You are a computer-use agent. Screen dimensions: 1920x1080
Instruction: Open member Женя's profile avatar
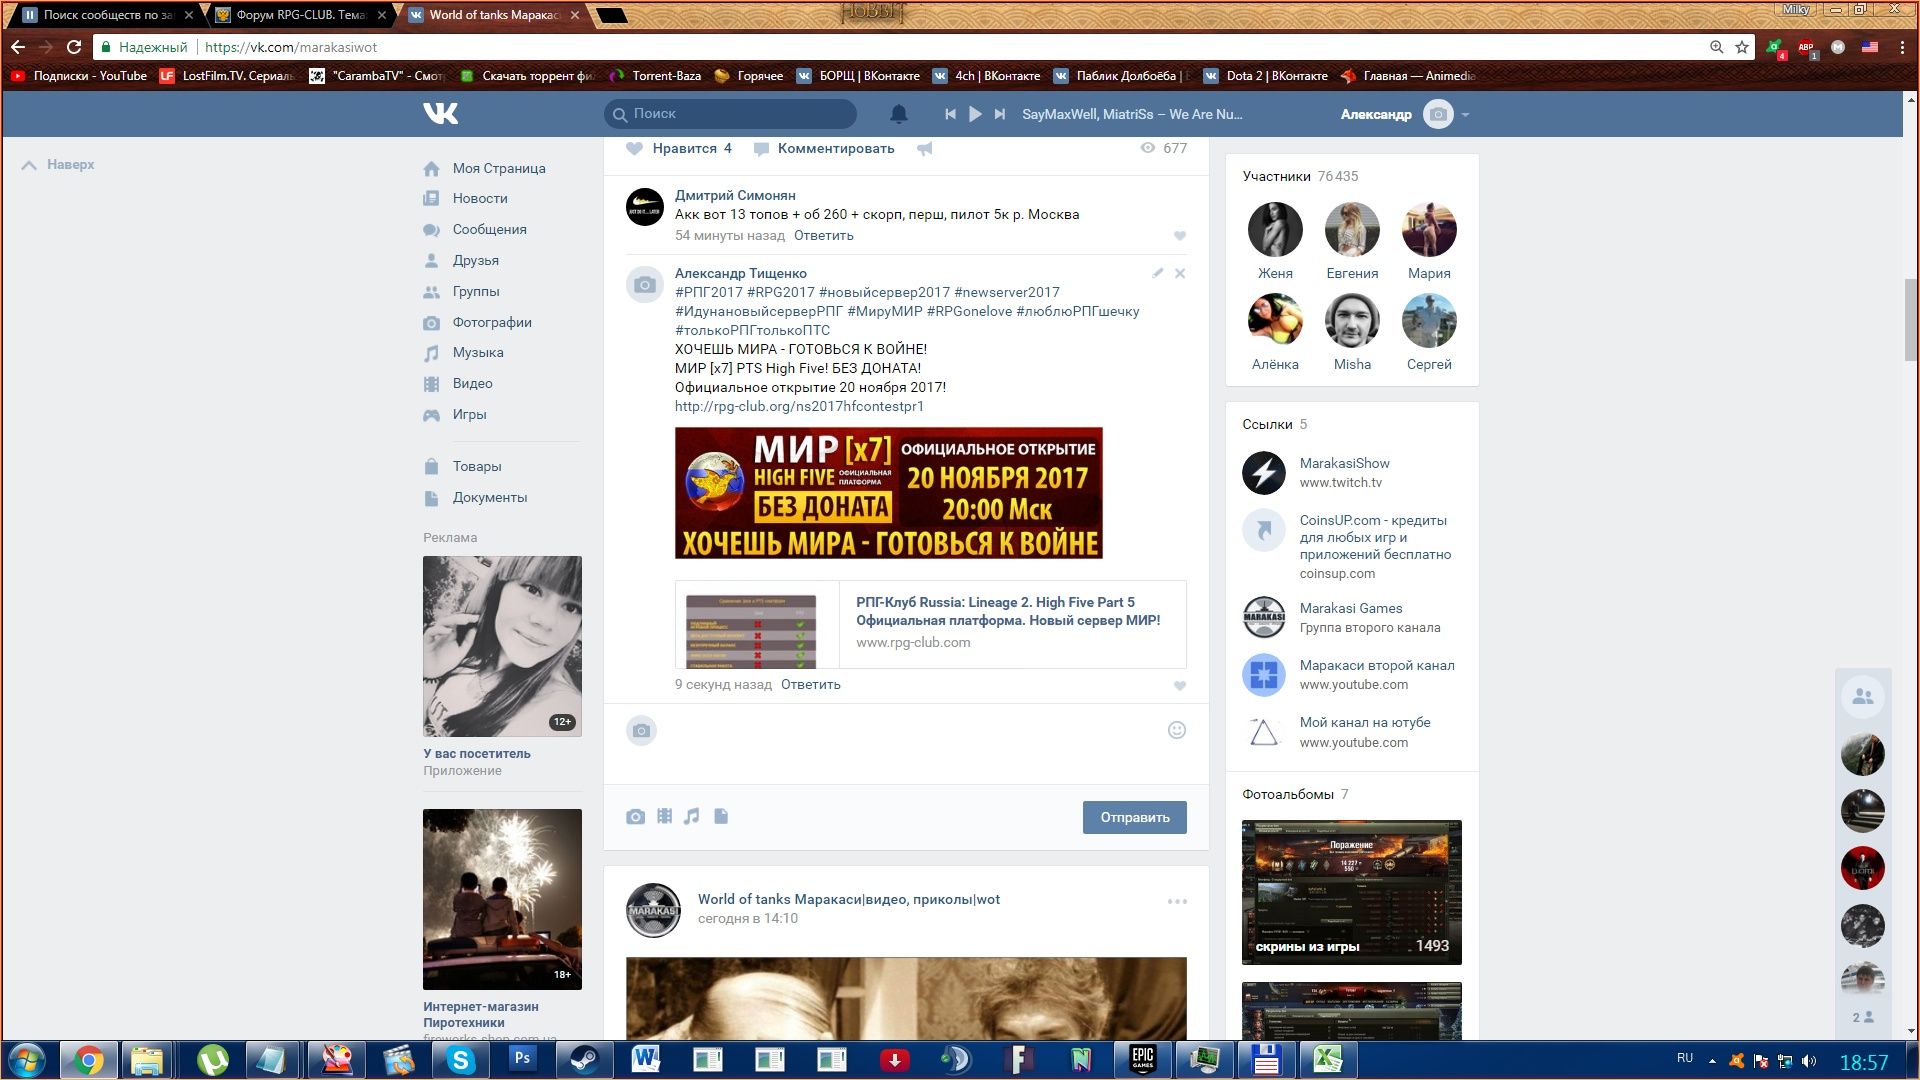(1275, 229)
